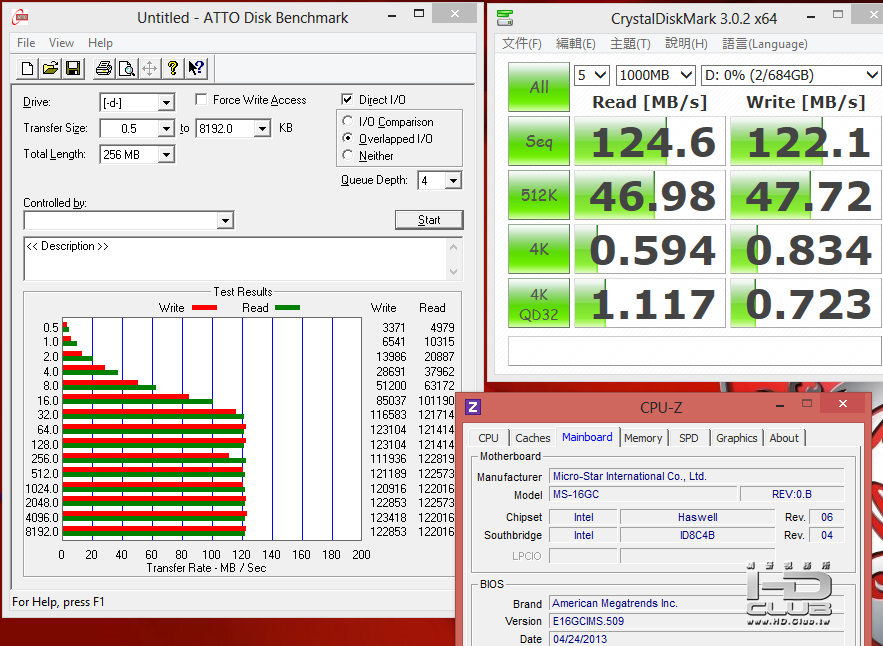Activate the context help arrow icon
This screenshot has width=883, height=646.
click(x=196, y=68)
